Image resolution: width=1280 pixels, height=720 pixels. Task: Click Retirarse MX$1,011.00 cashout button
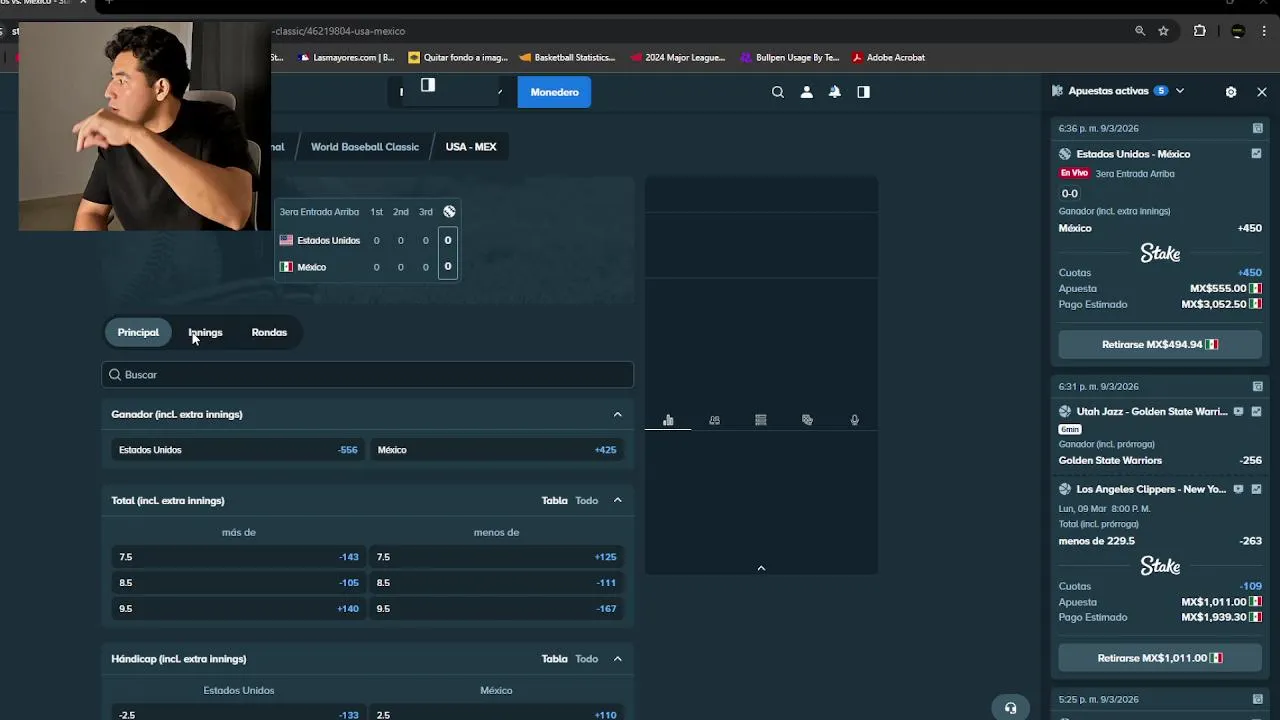(x=1160, y=658)
